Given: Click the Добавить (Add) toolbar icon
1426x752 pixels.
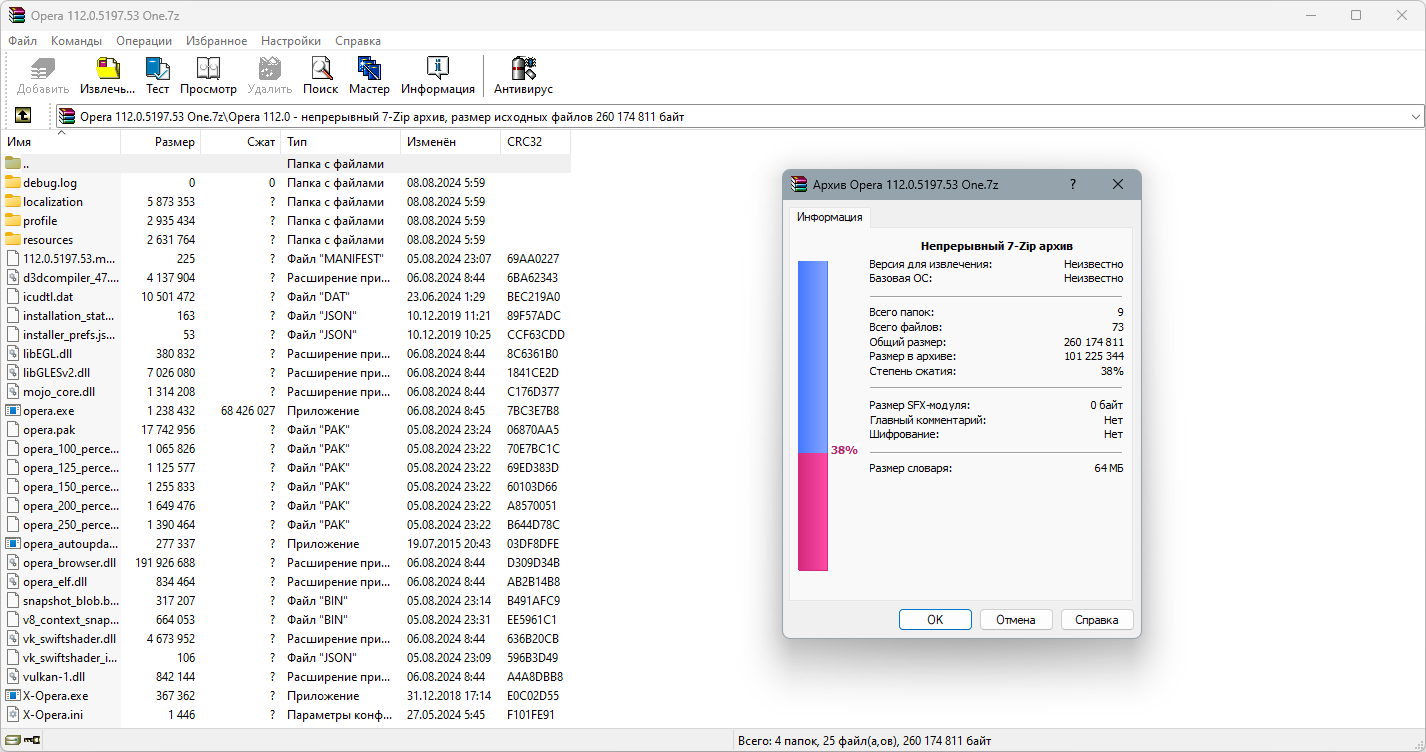Looking at the screenshot, I should pyautogui.click(x=43, y=69).
